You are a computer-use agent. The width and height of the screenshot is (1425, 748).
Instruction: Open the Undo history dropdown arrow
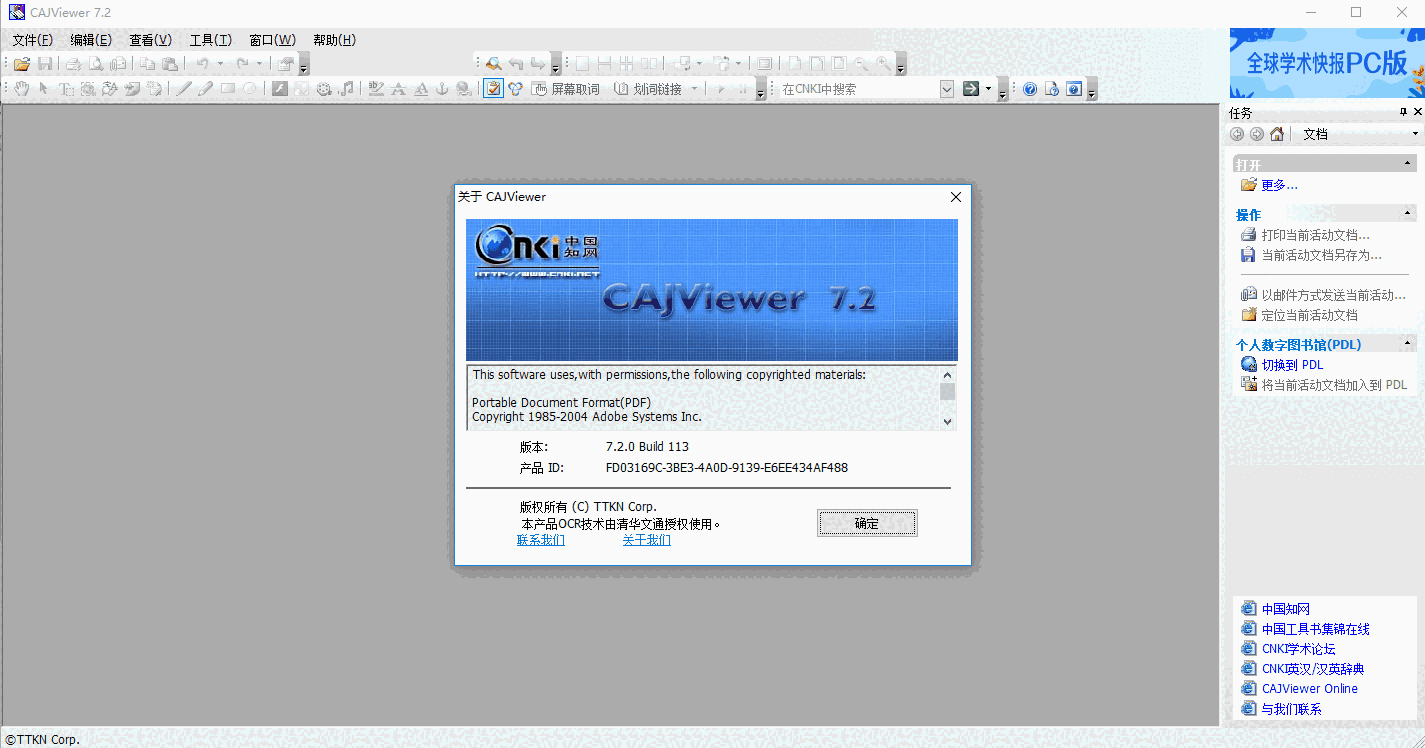point(221,64)
